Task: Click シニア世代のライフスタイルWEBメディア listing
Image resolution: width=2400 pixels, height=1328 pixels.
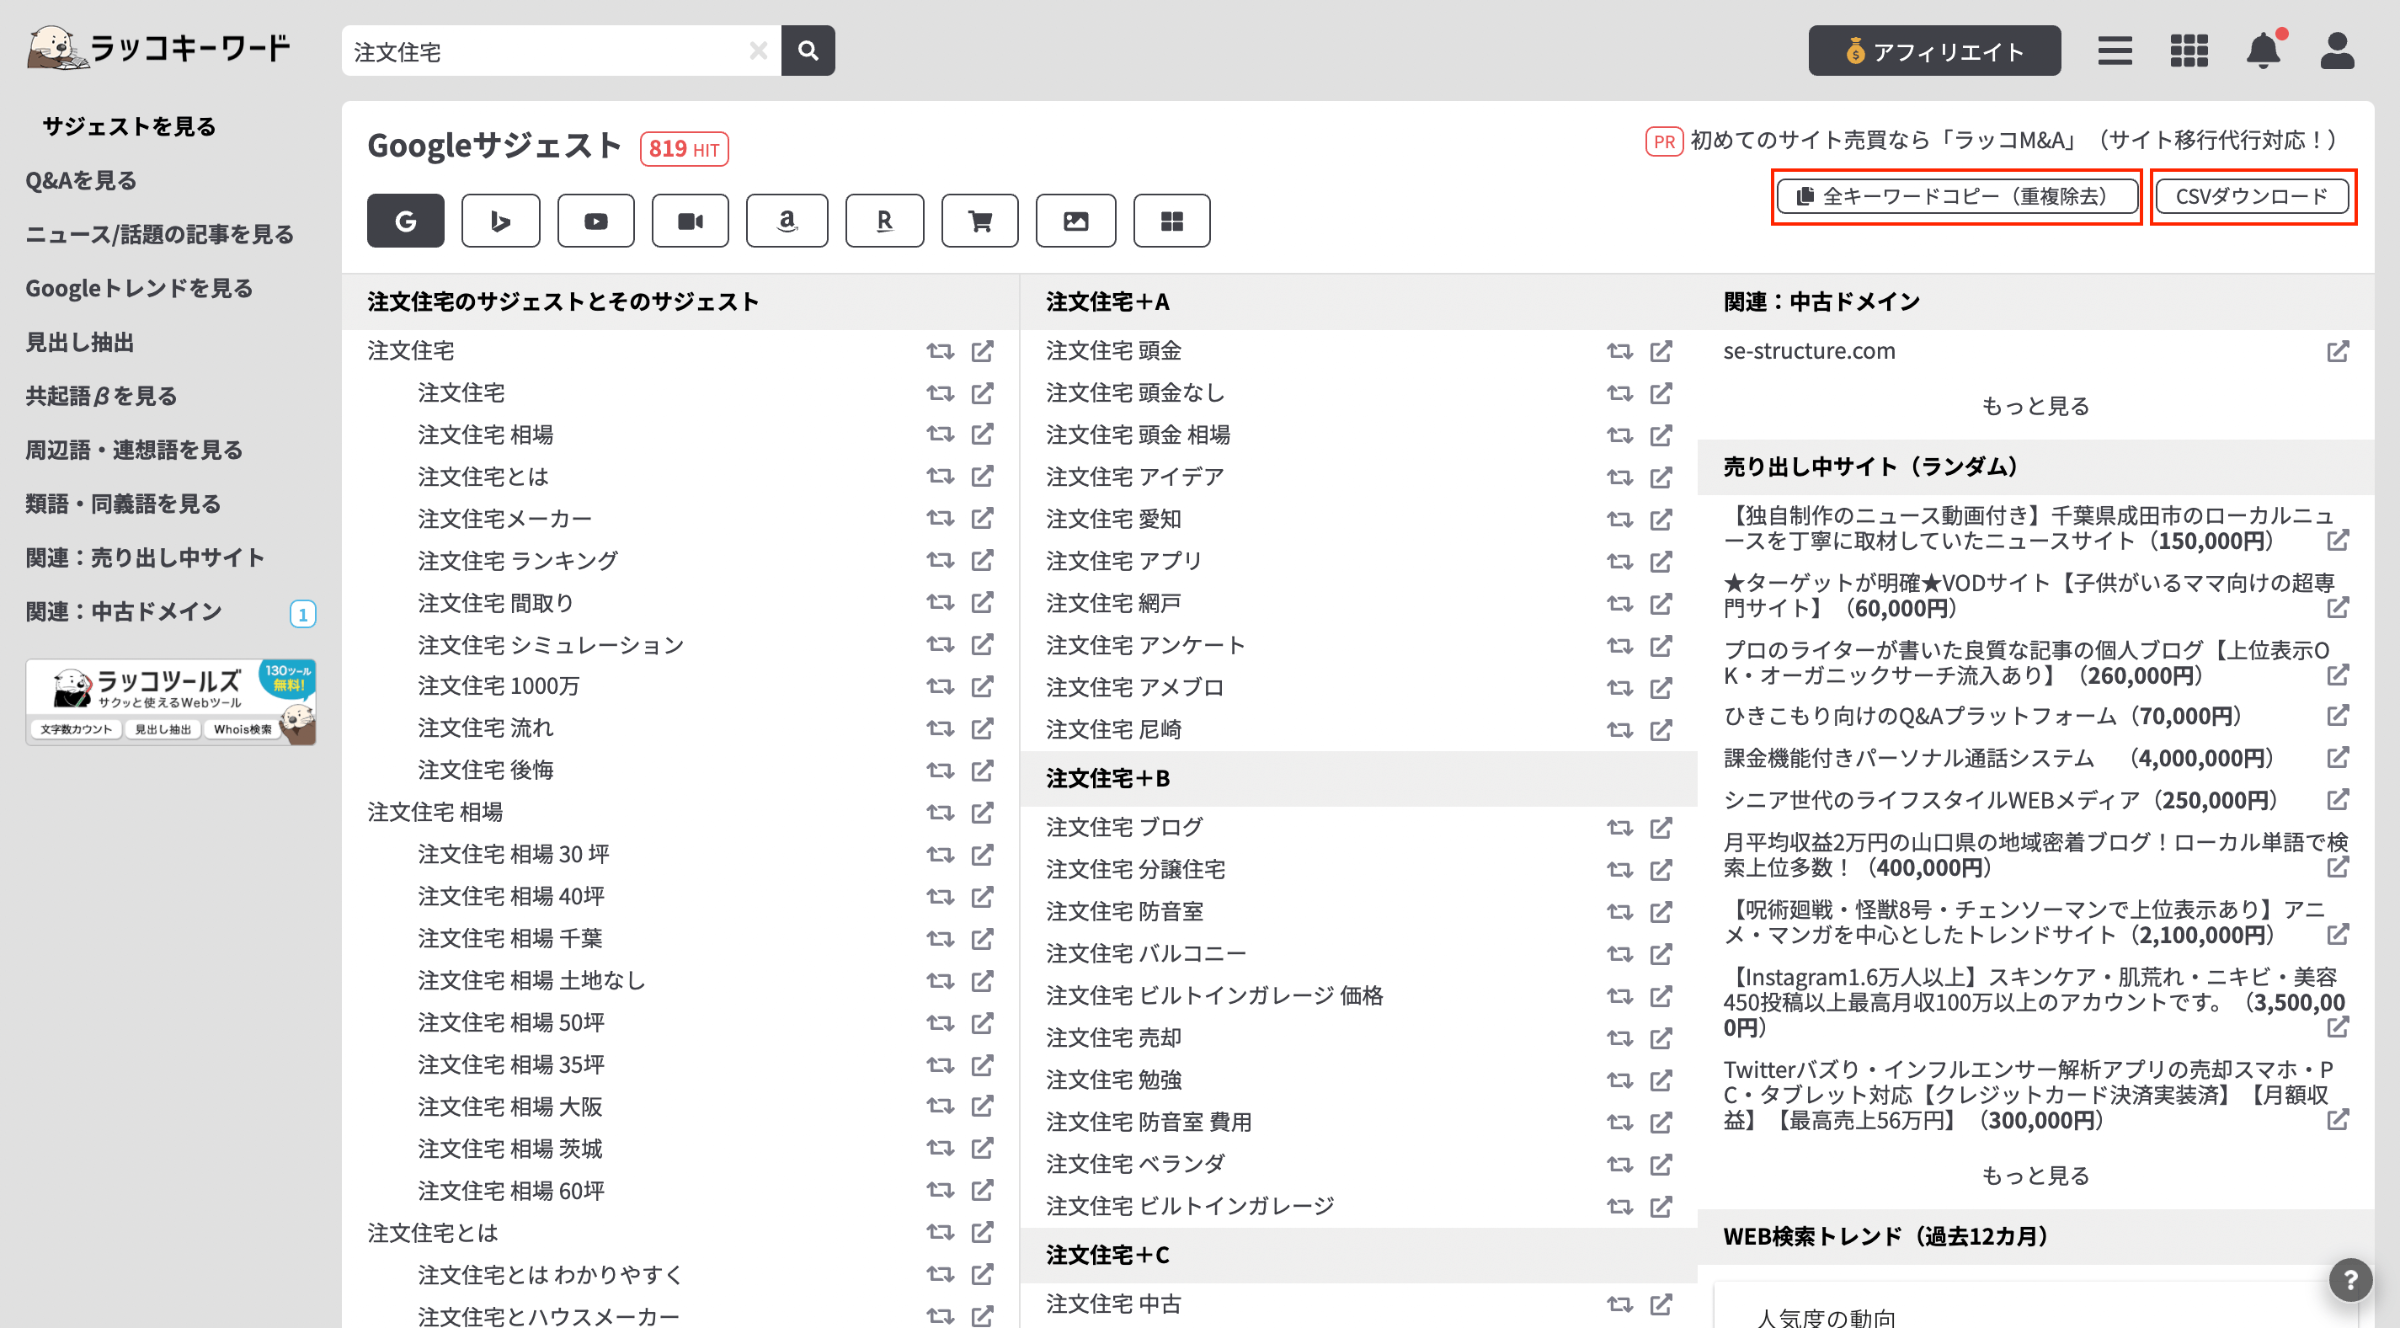Action: pyautogui.click(x=2000, y=800)
